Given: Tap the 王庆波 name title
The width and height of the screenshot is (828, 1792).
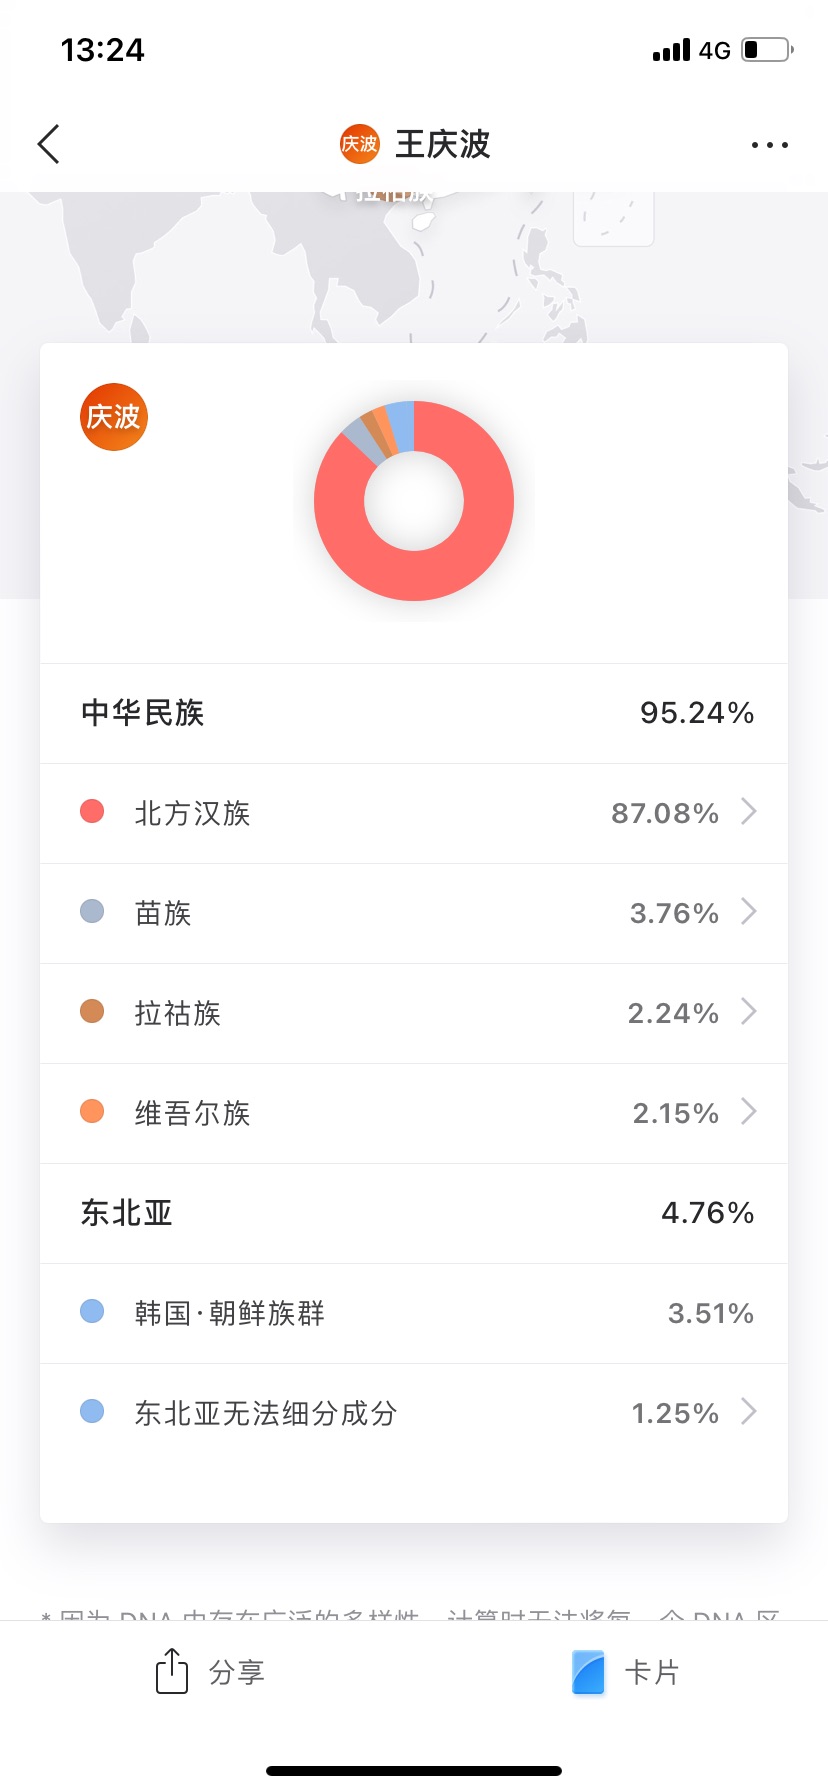Looking at the screenshot, I should (443, 144).
